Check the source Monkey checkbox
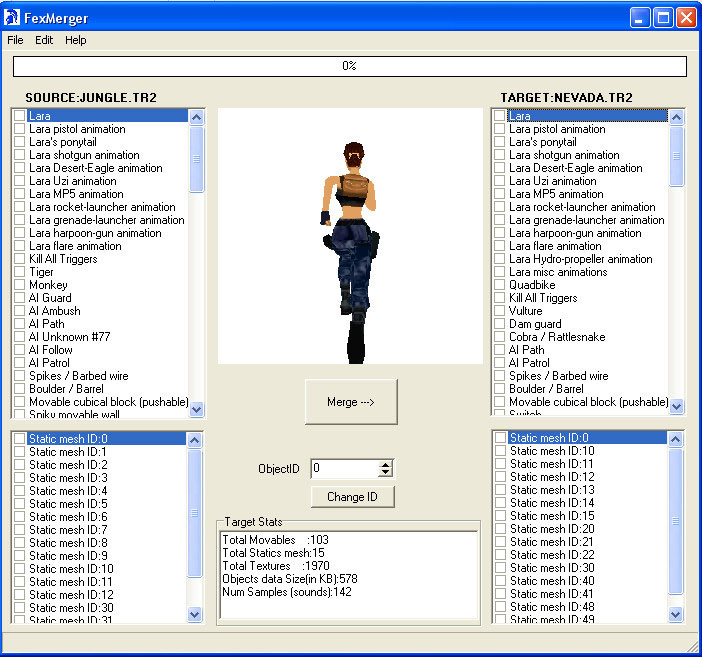 (19, 285)
